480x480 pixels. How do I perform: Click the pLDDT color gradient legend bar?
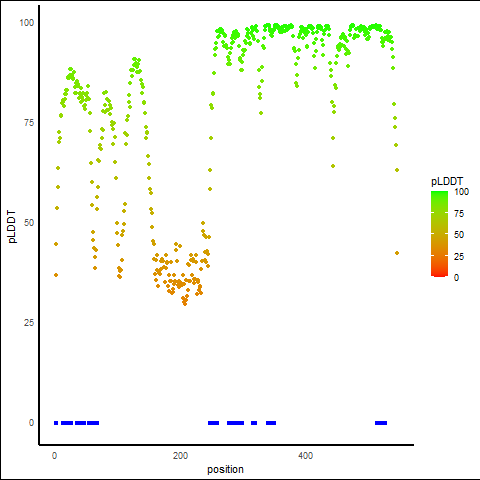pyautogui.click(x=439, y=234)
